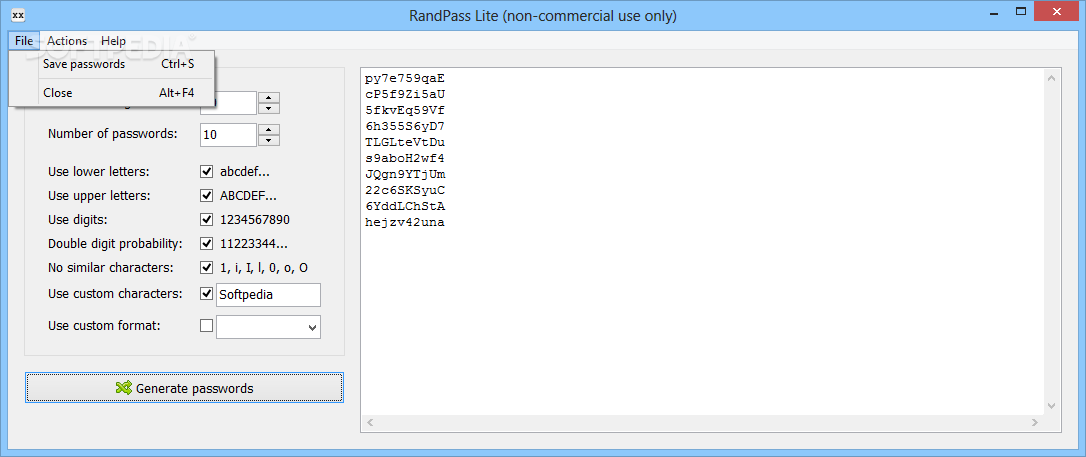This screenshot has height=457, width=1086.
Task: Select the password 22c6SKSyuC
Action: pos(404,190)
